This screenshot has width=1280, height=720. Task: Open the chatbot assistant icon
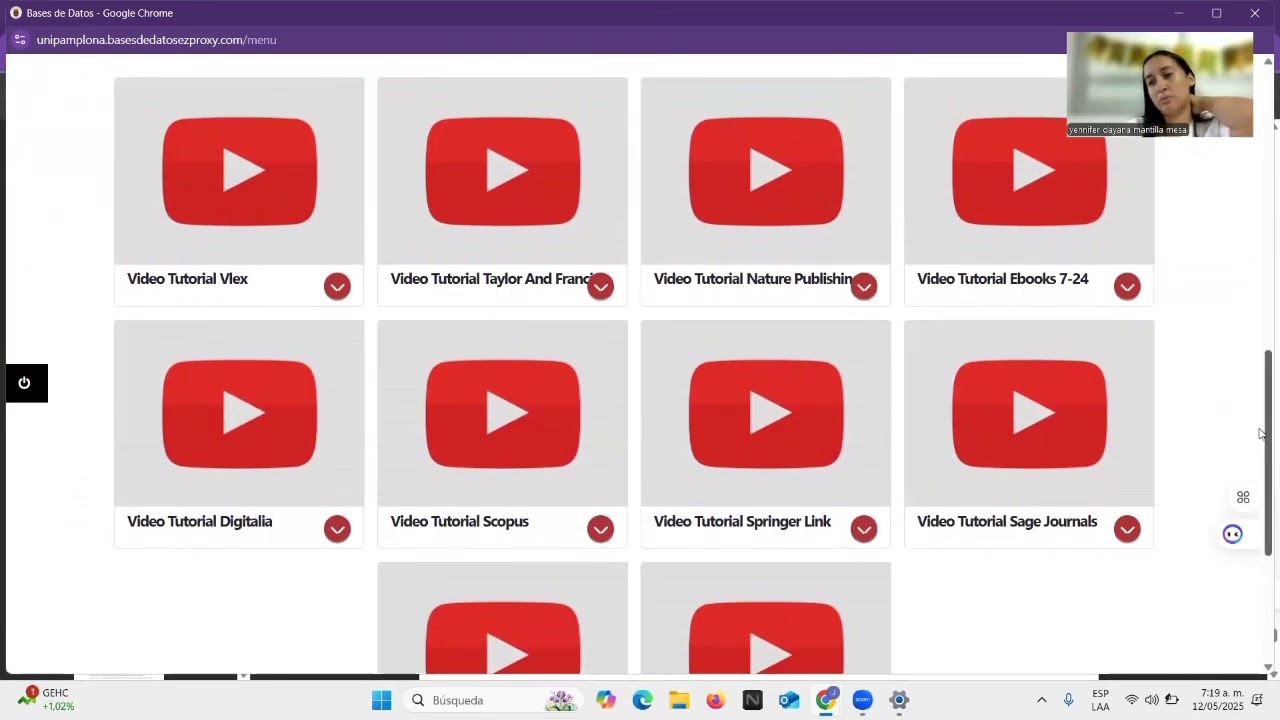pos(1232,534)
